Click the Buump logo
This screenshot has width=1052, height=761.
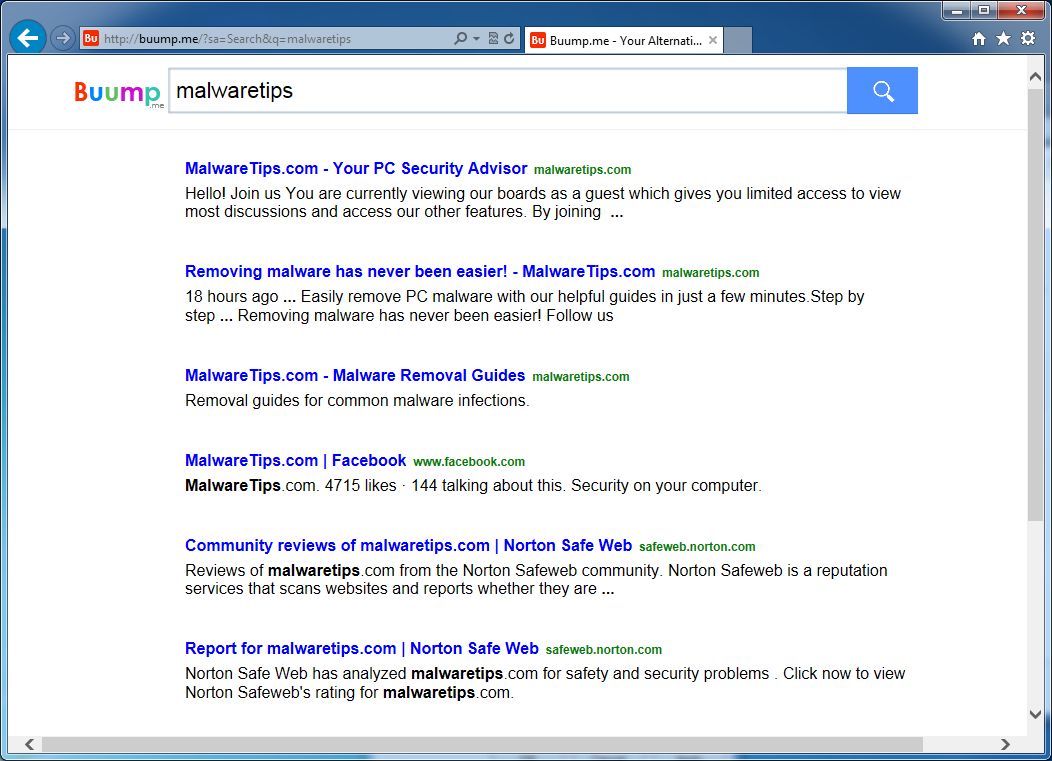pyautogui.click(x=119, y=93)
